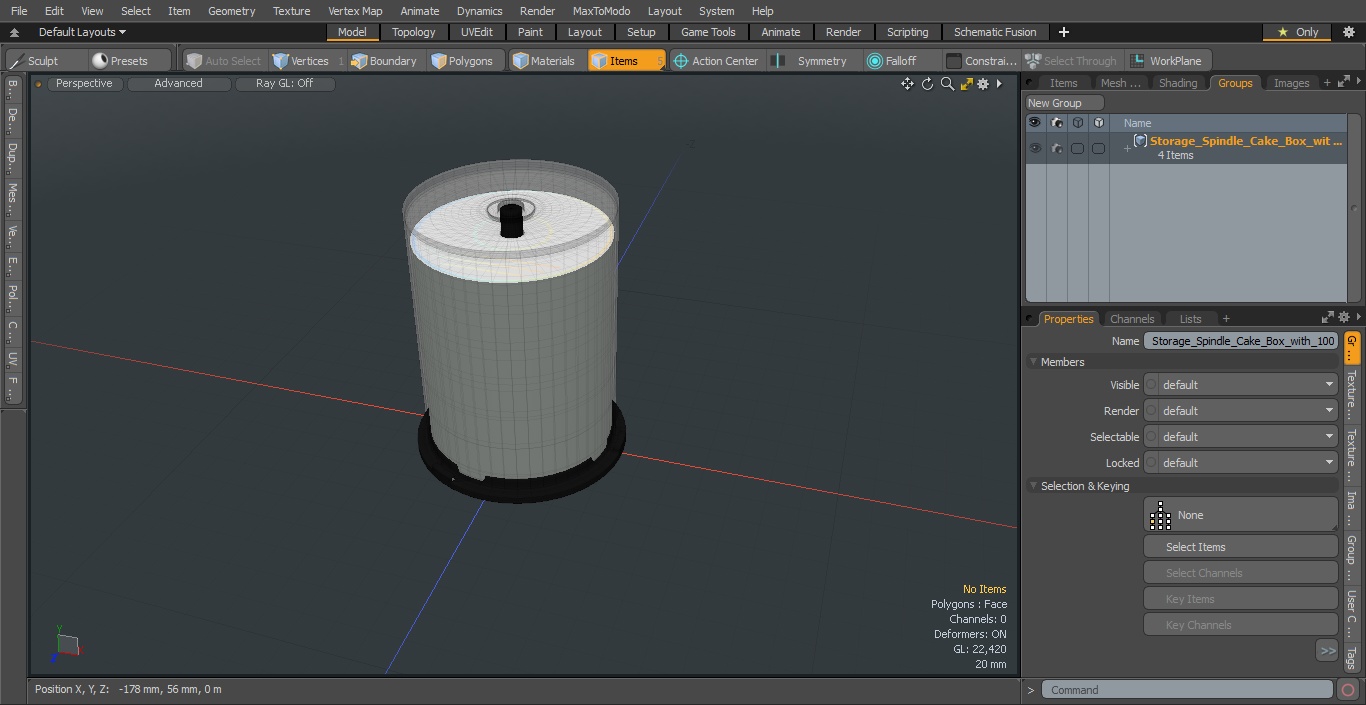Click the viewport zoom magnifier icon

tap(947, 84)
